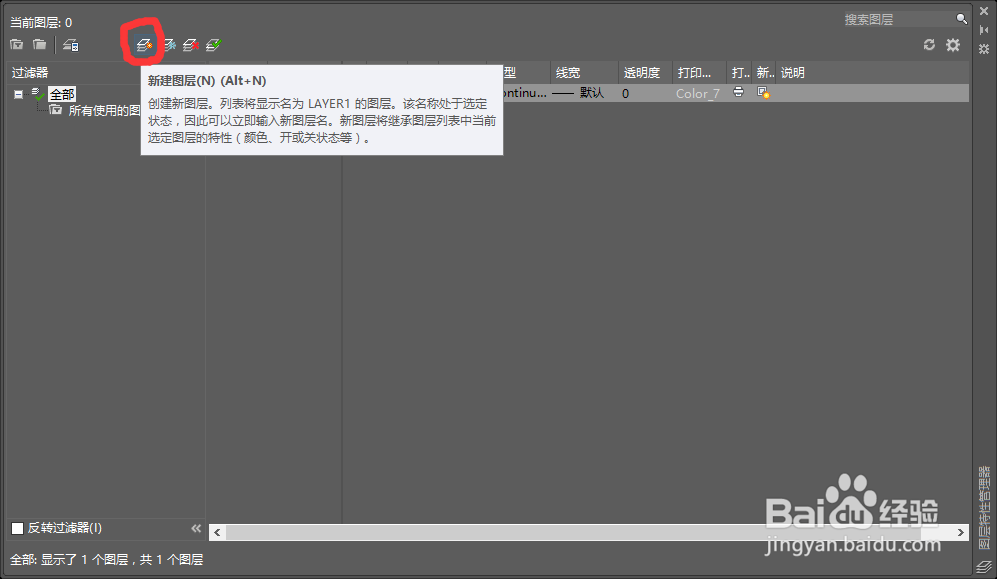The image size is (997, 579).
Task: Click the 线宽 column header
Action: pyautogui.click(x=584, y=72)
